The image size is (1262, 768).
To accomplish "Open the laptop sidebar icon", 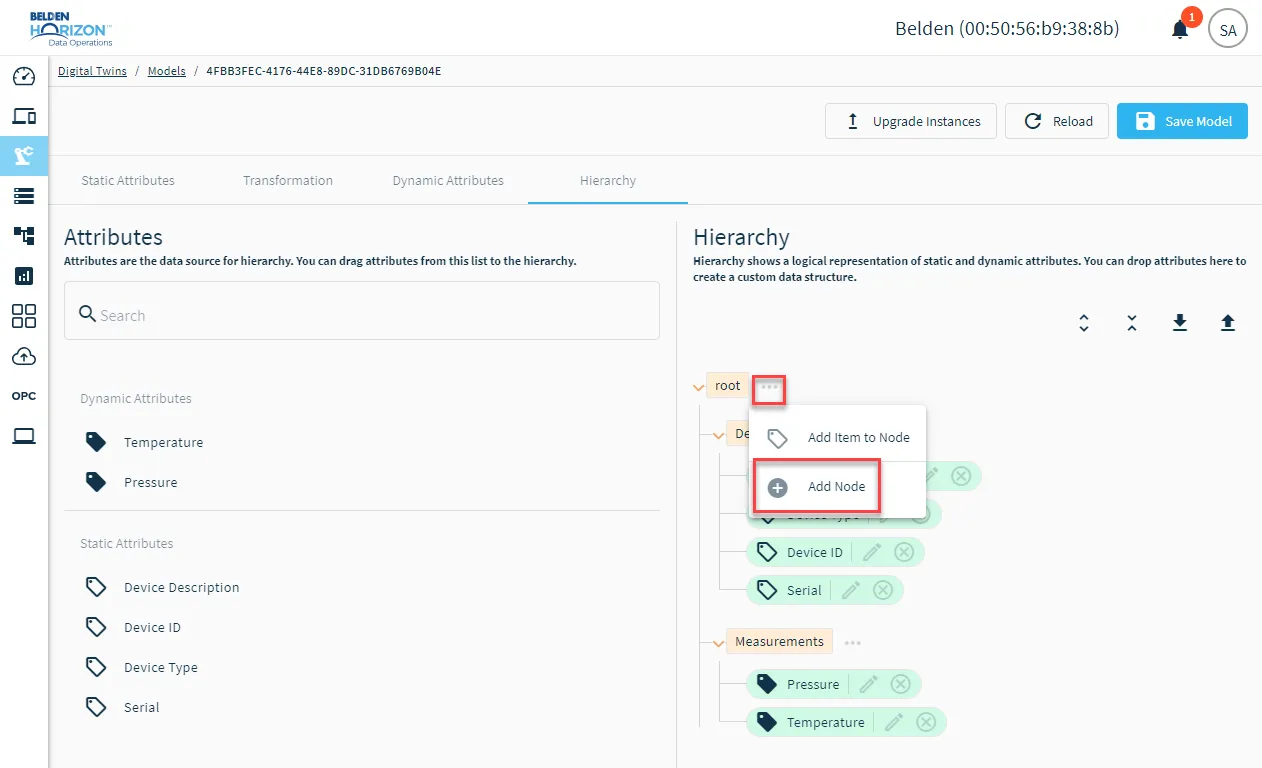I will pos(24,436).
